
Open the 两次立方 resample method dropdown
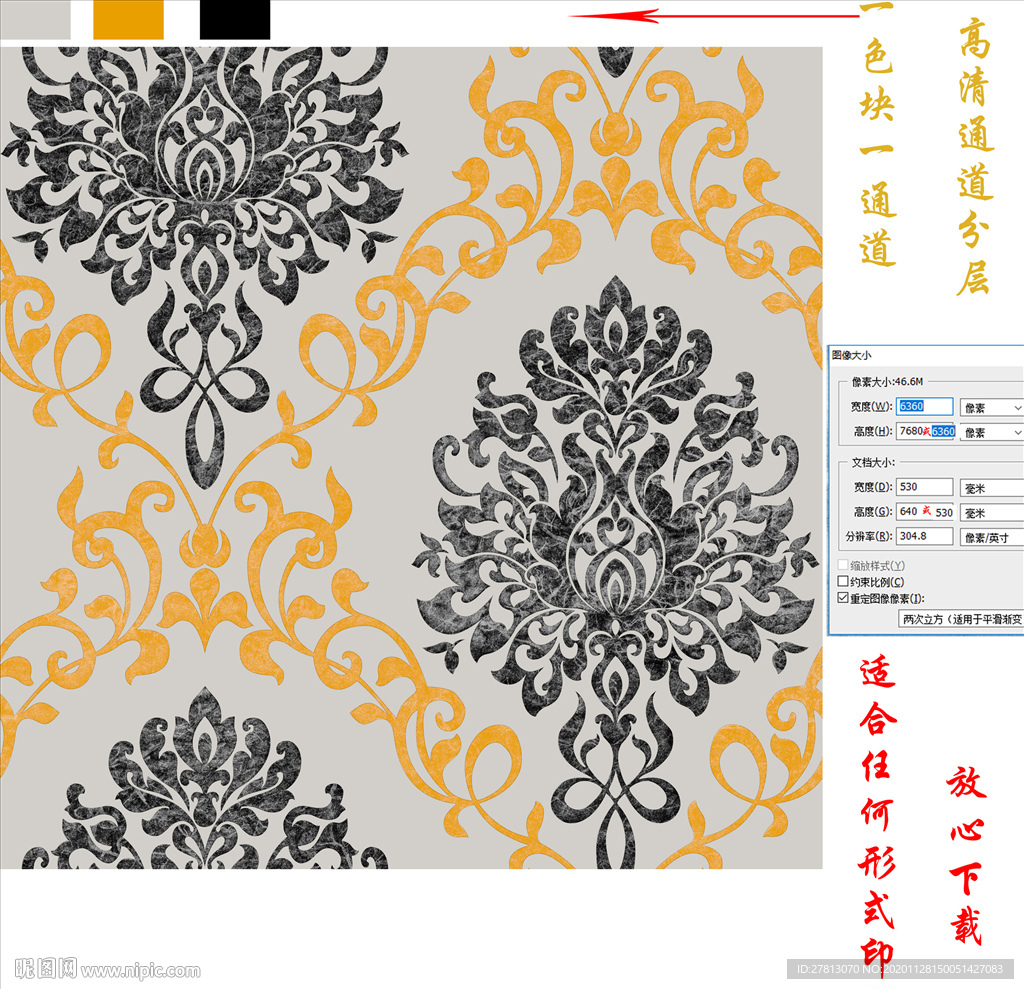961,619
